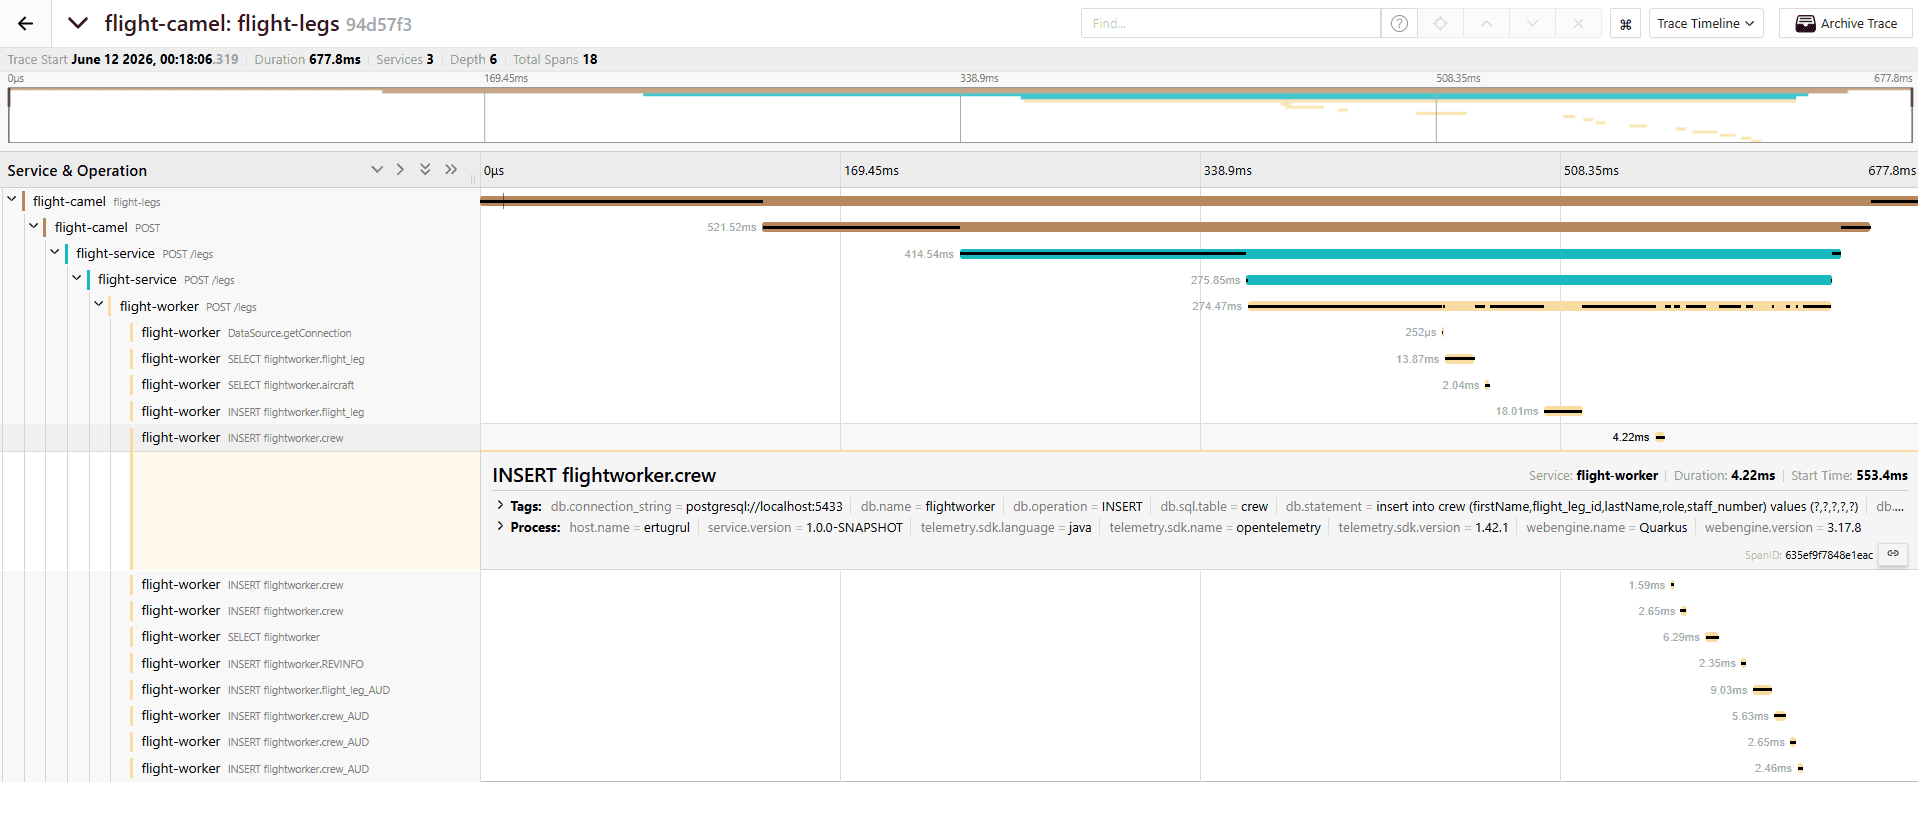The image size is (1918, 822).
Task: Collapse trace header details chevron
Action: [x=78, y=23]
